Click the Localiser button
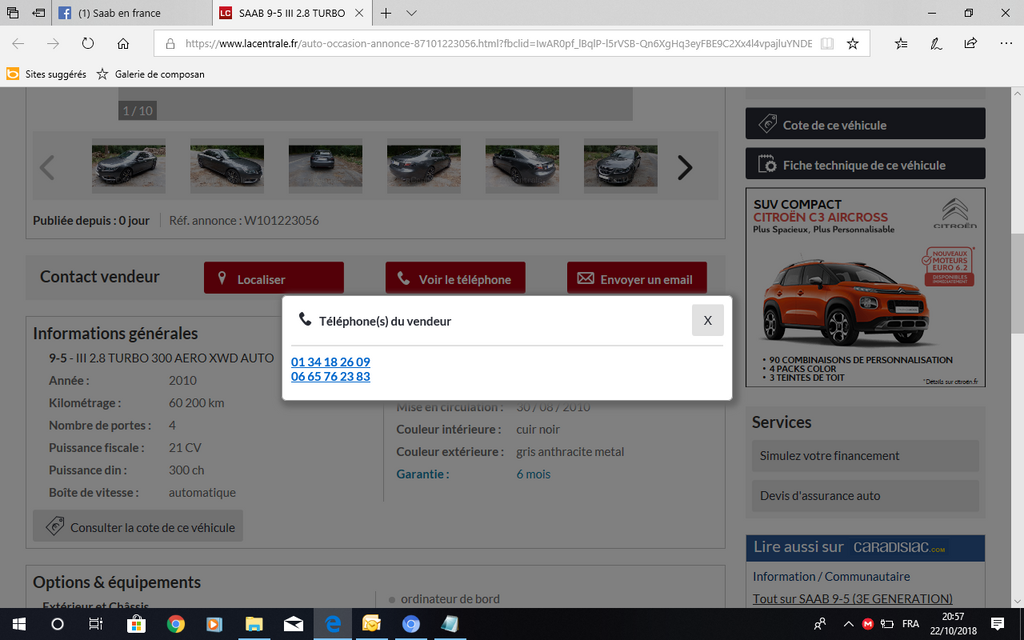Screen dimensions: 1024x640 click(x=274, y=278)
